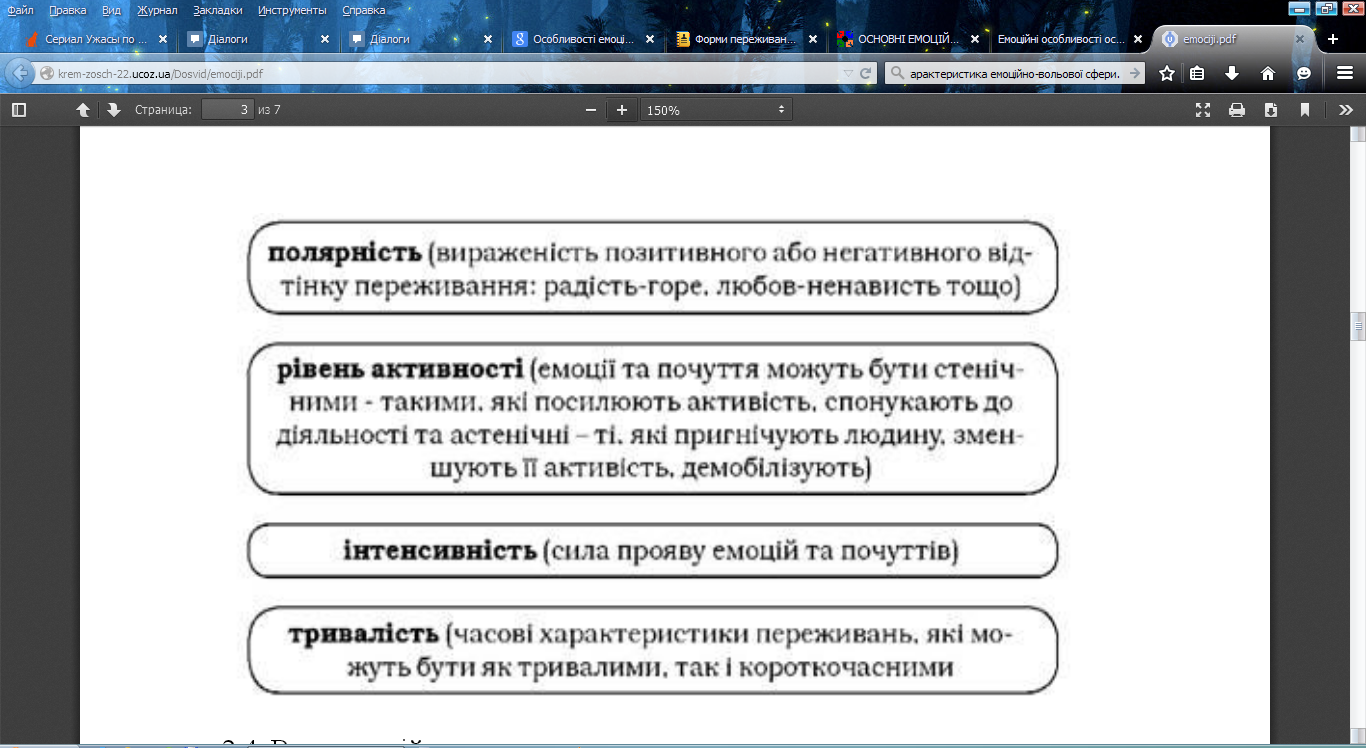This screenshot has width=1366, height=748.
Task: Open the Правка menu
Action: pyautogui.click(x=67, y=10)
